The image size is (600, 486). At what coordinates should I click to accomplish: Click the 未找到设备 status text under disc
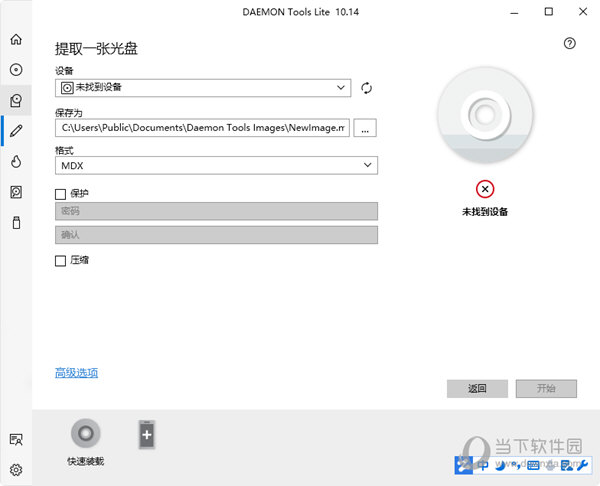tap(485, 212)
